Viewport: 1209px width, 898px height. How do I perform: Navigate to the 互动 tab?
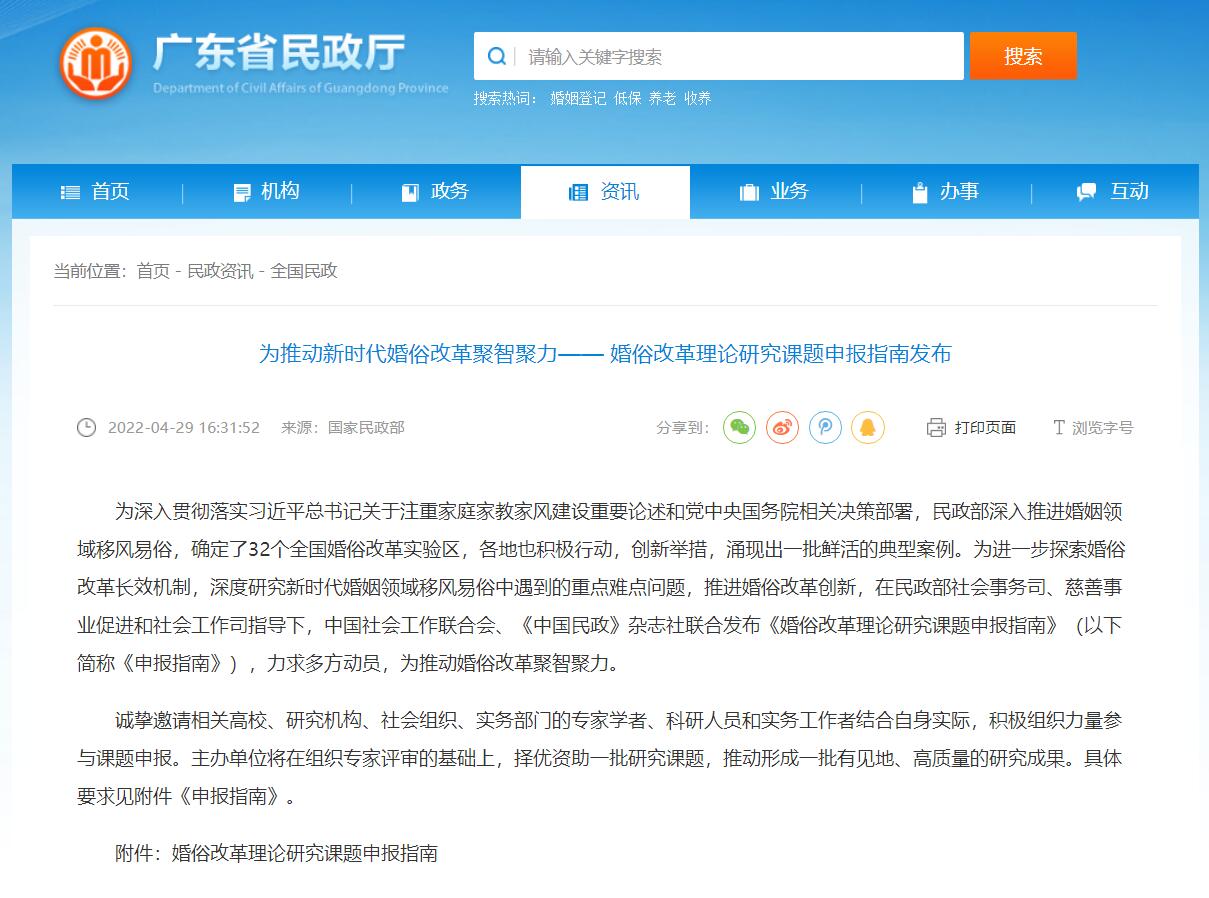click(x=1114, y=192)
